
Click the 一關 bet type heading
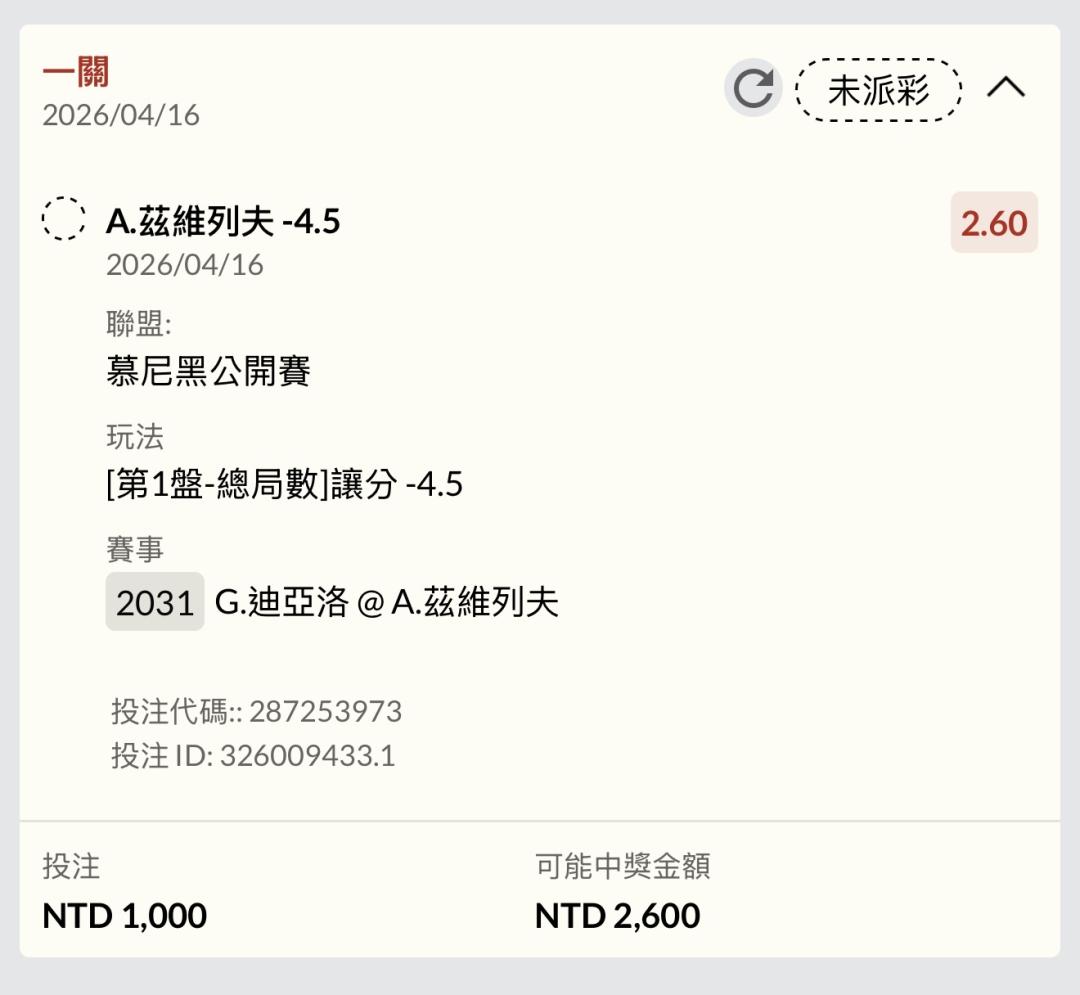(76, 73)
